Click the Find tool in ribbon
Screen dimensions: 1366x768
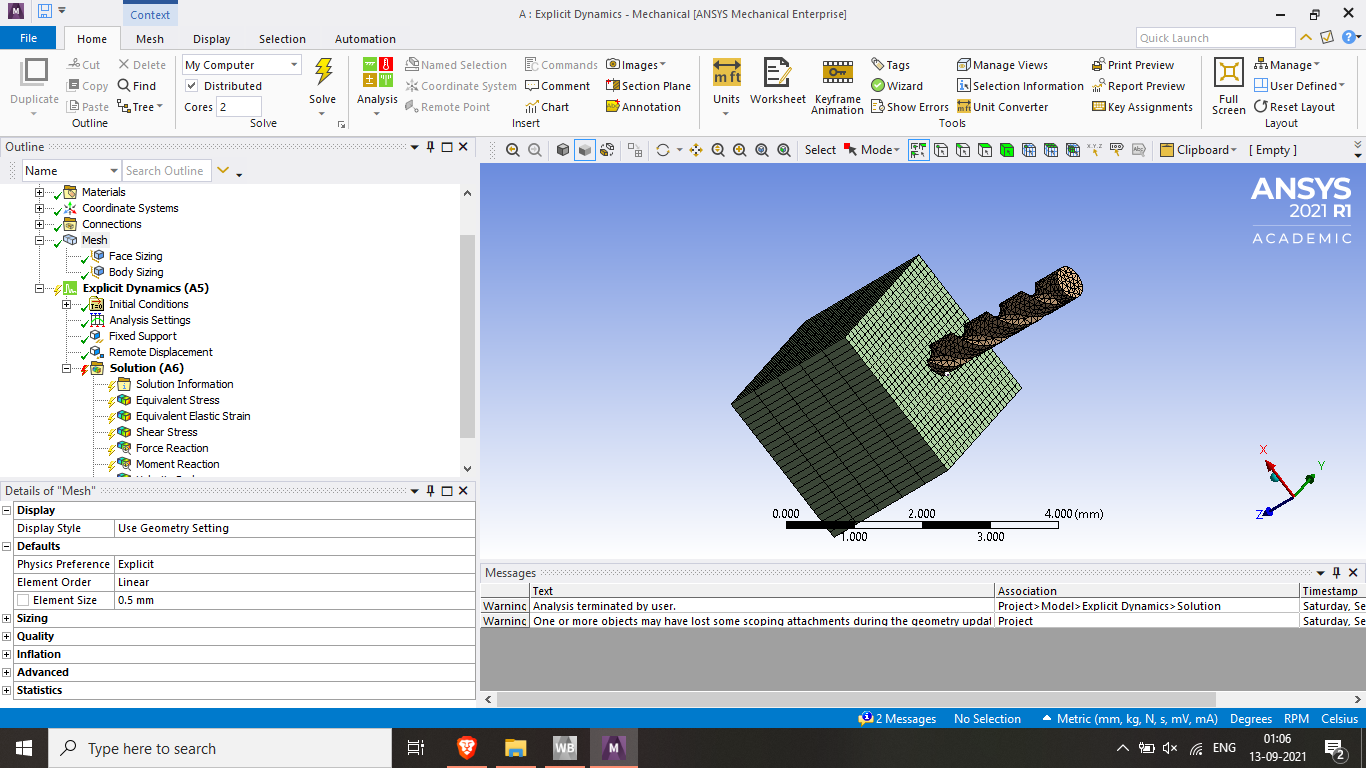click(x=137, y=86)
